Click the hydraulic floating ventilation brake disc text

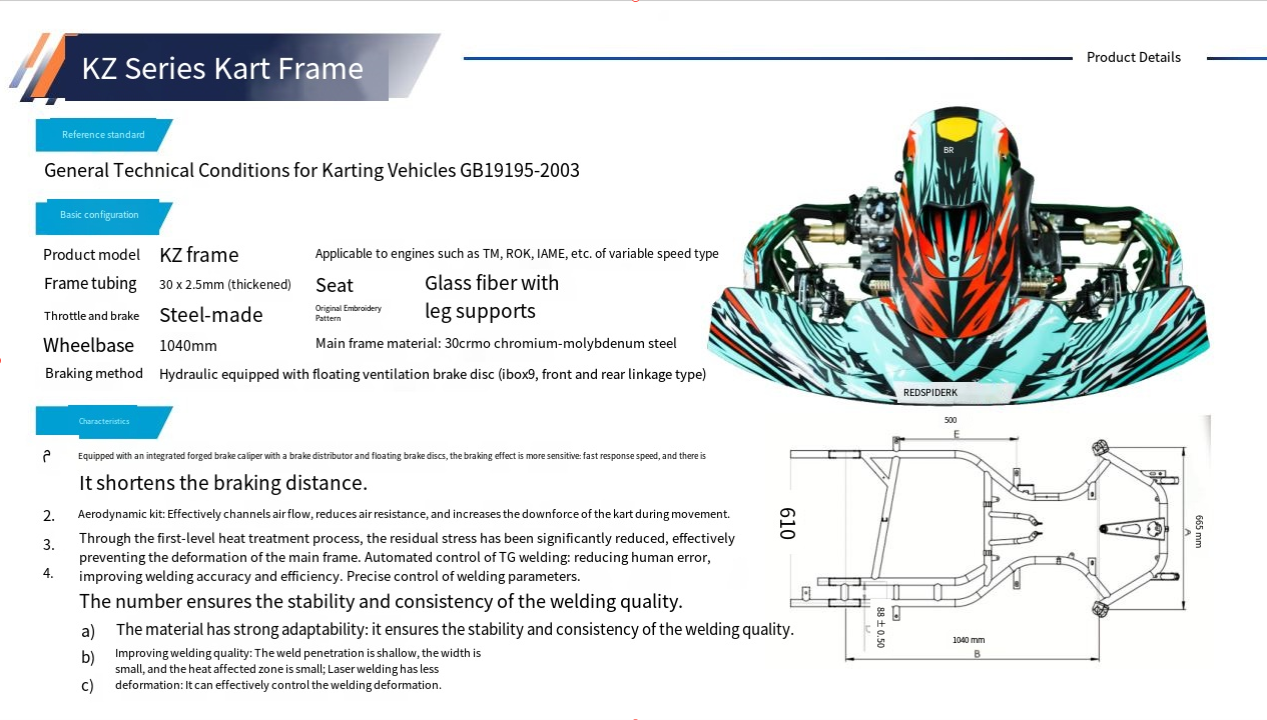click(433, 374)
